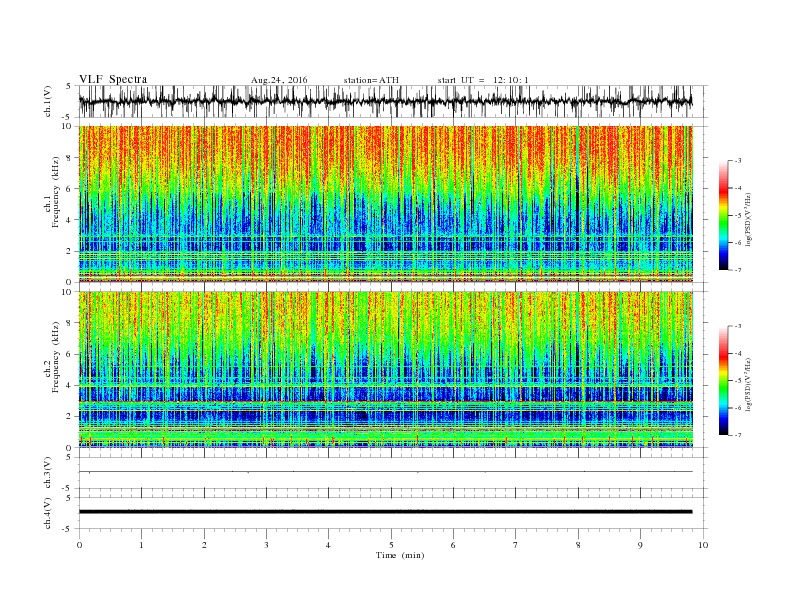Viewport: 792px width, 612px height.
Task: Click the "4" minute tick label
Action: click(x=329, y=545)
